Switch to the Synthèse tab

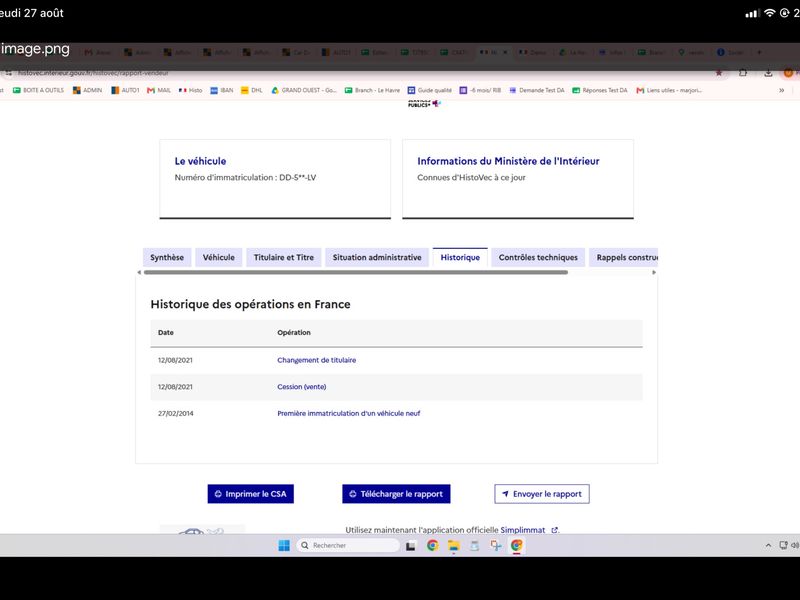167,258
